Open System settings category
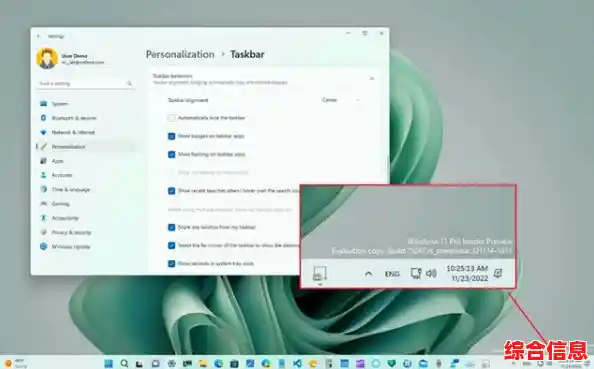 [85, 103]
